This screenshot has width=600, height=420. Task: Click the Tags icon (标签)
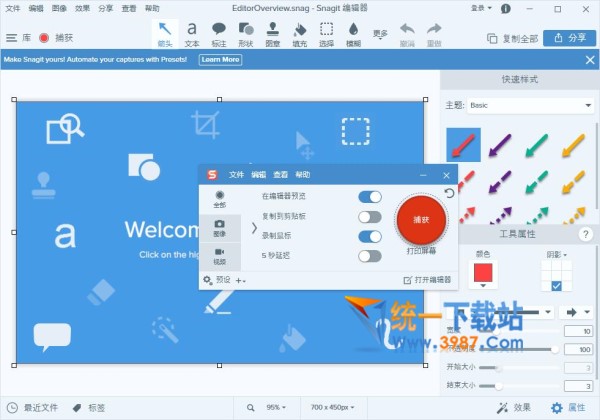(x=77, y=408)
